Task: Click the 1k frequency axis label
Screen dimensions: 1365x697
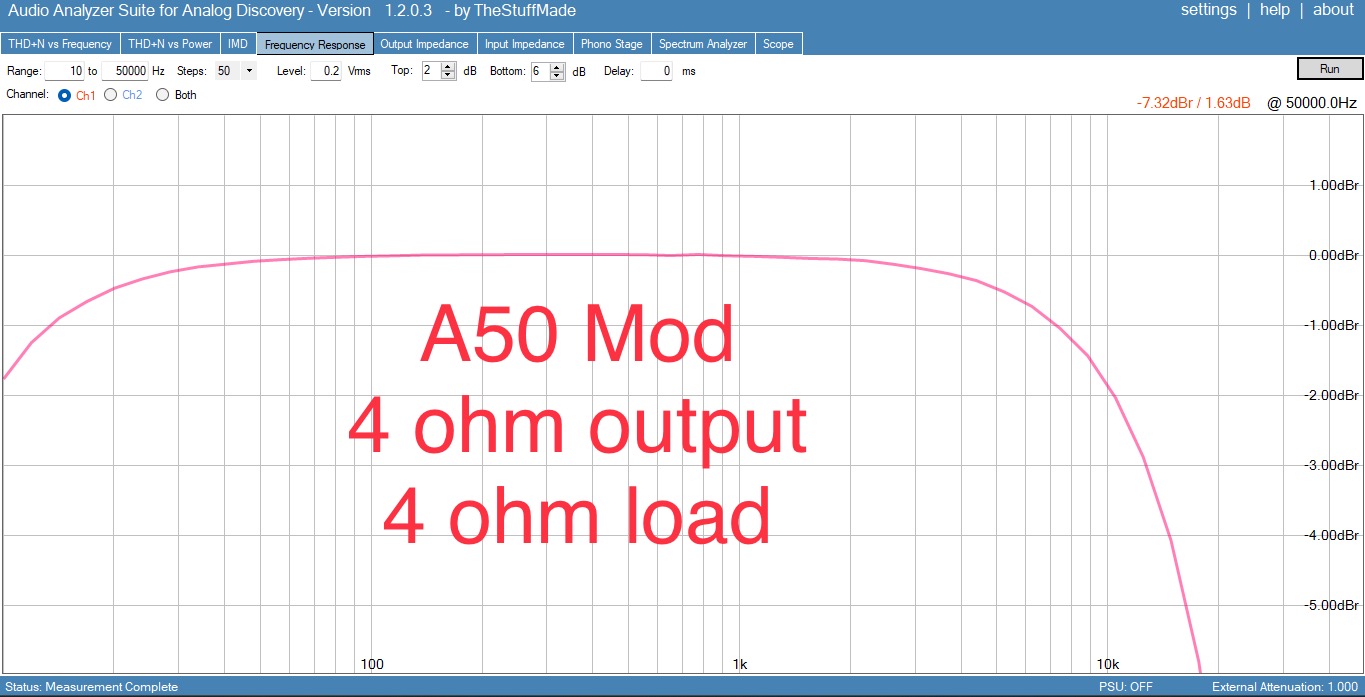Action: click(740, 664)
